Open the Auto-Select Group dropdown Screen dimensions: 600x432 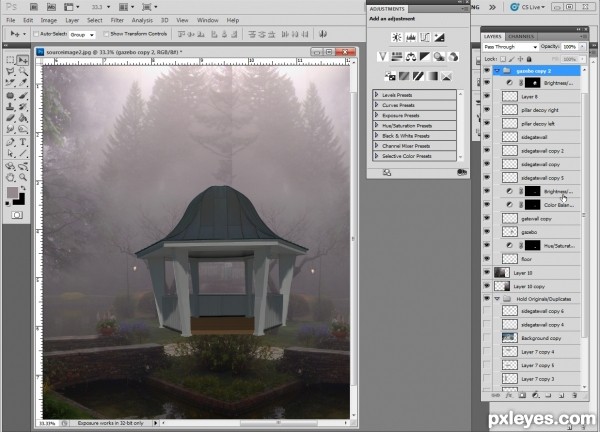click(82, 34)
